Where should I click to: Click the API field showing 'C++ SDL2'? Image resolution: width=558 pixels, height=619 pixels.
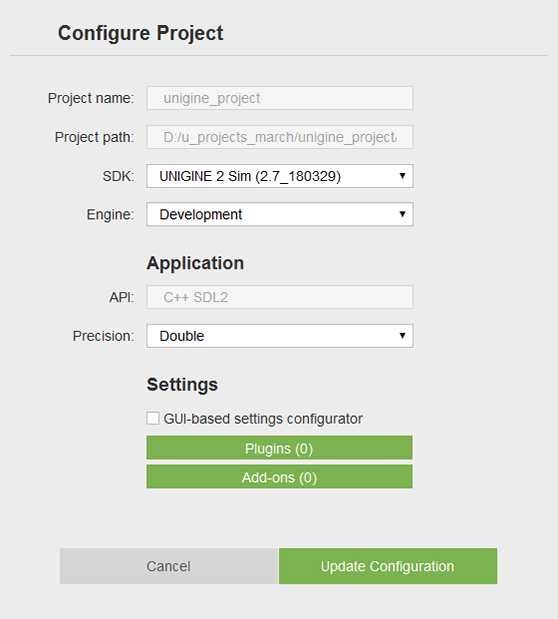click(x=280, y=297)
